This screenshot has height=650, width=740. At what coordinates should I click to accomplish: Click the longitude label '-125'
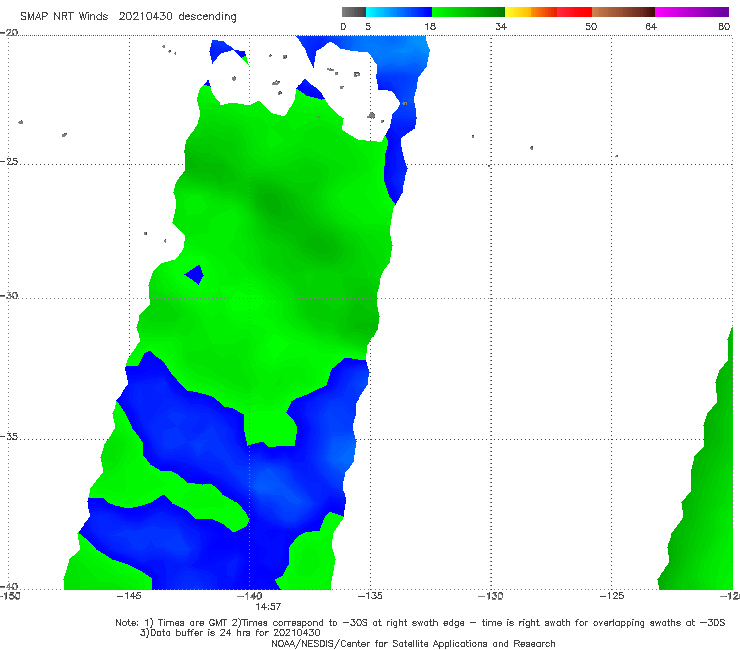pyautogui.click(x=612, y=596)
